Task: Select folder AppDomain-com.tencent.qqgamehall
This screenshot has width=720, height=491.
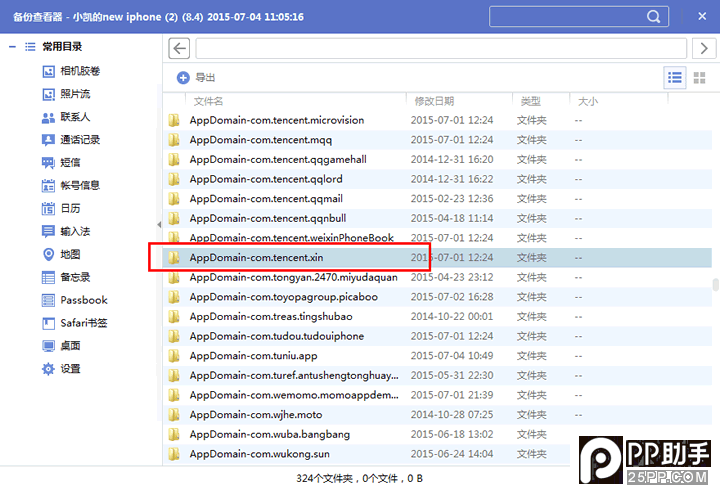Action: coord(437,159)
